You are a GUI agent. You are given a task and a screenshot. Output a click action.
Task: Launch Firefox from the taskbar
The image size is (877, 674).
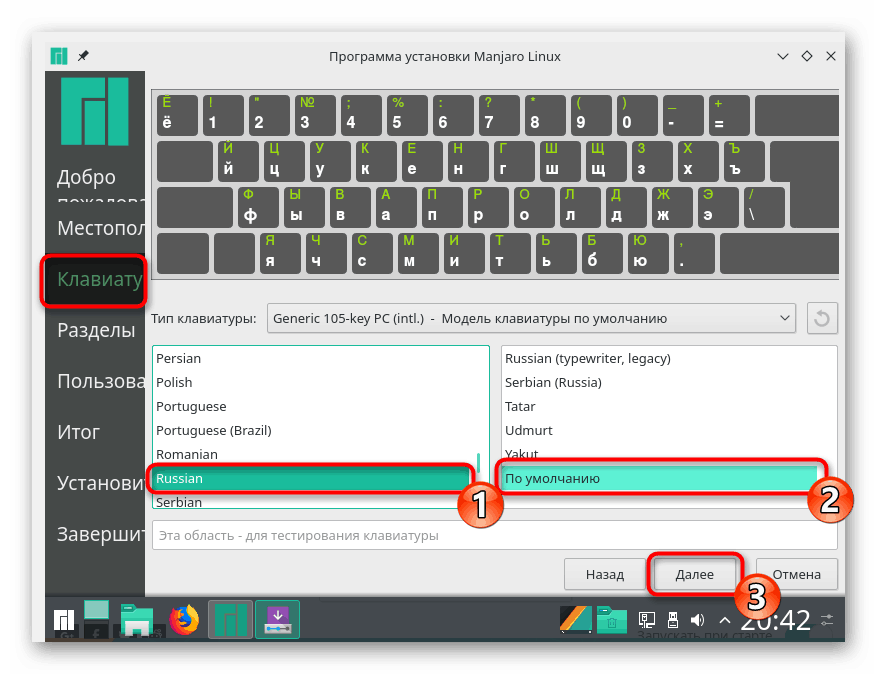coord(184,620)
